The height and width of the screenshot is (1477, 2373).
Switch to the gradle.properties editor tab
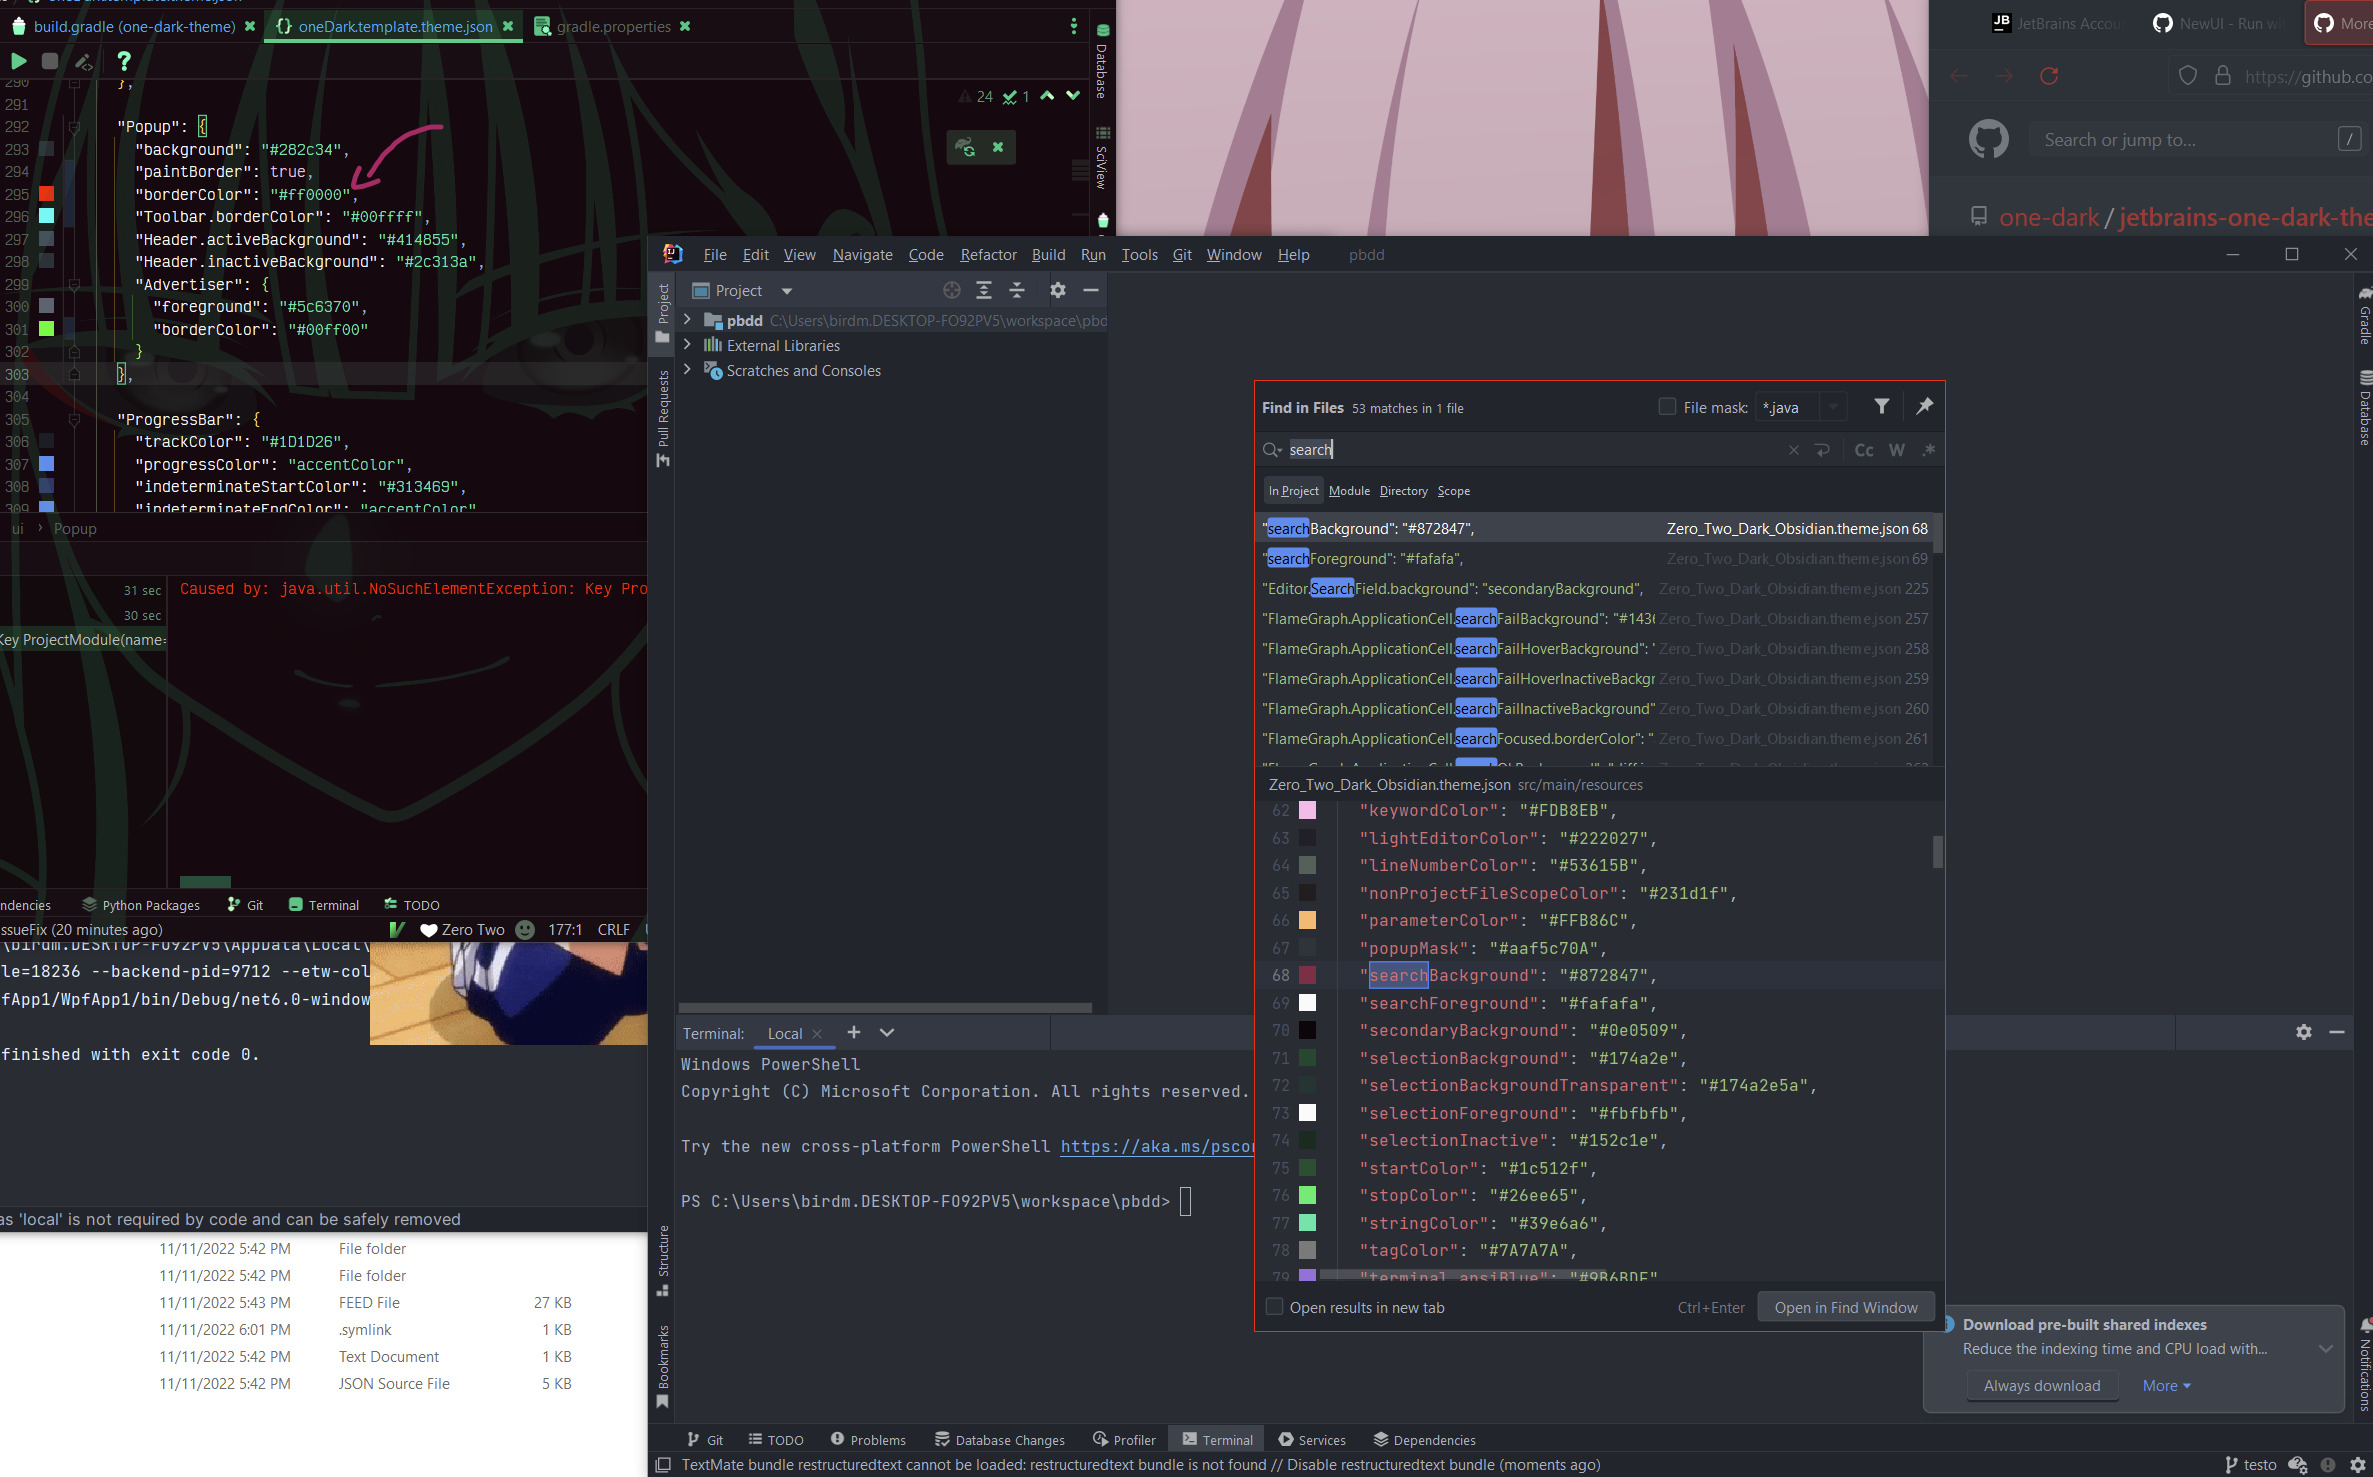pos(612,27)
